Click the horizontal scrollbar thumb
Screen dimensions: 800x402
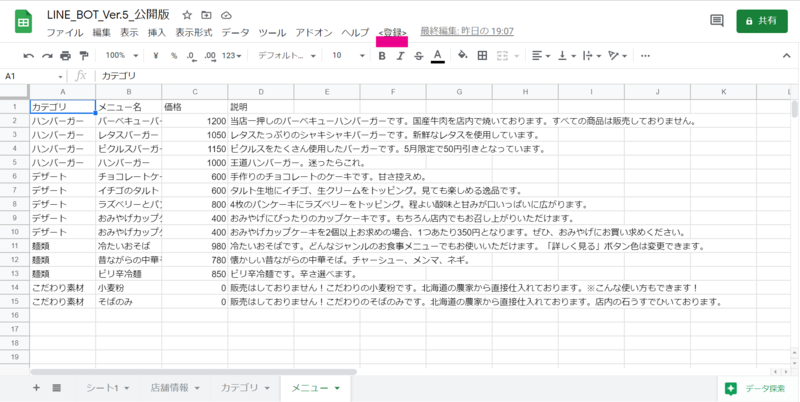(x=193, y=372)
